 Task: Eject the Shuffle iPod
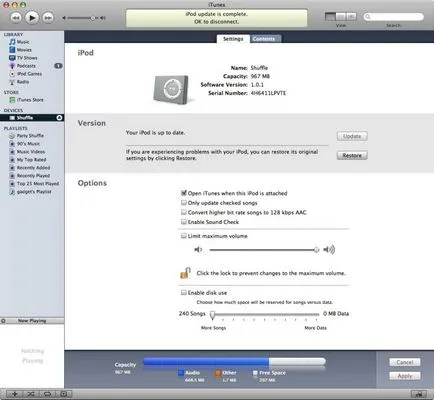tap(59, 118)
